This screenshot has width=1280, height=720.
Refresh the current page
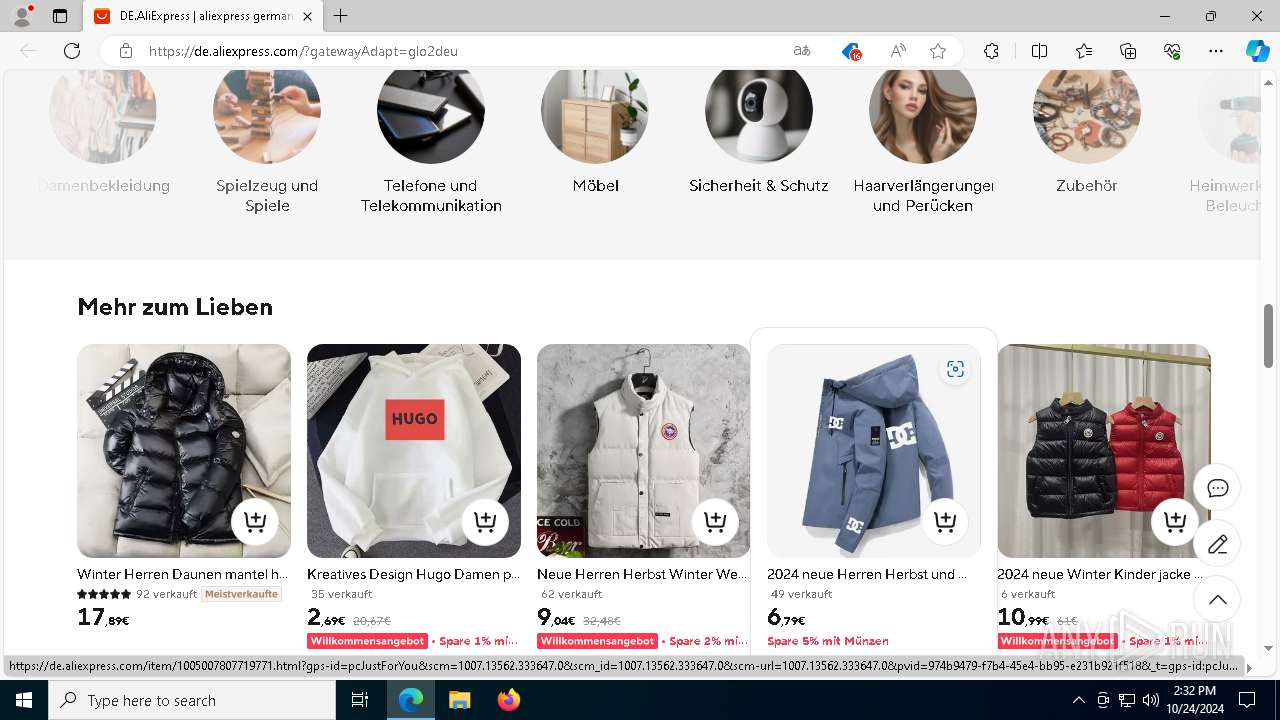[72, 51]
